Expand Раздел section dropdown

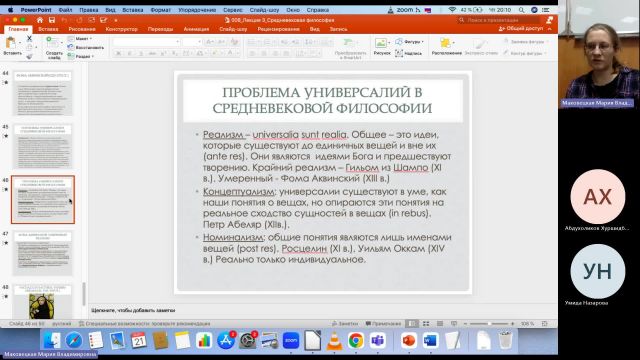click(x=81, y=56)
